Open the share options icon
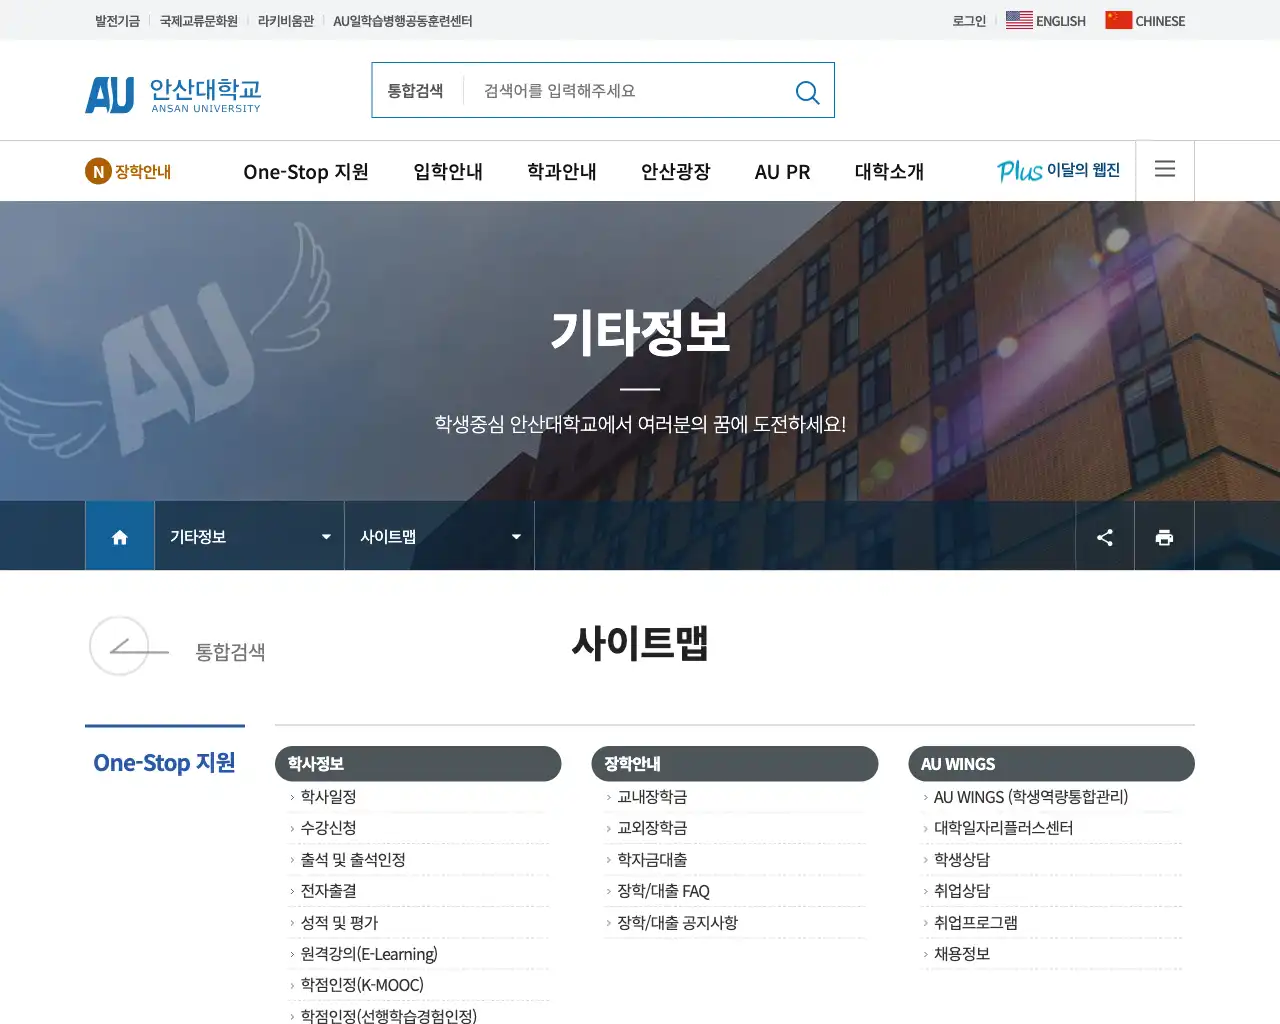This screenshot has height=1024, width=1280. [1104, 536]
